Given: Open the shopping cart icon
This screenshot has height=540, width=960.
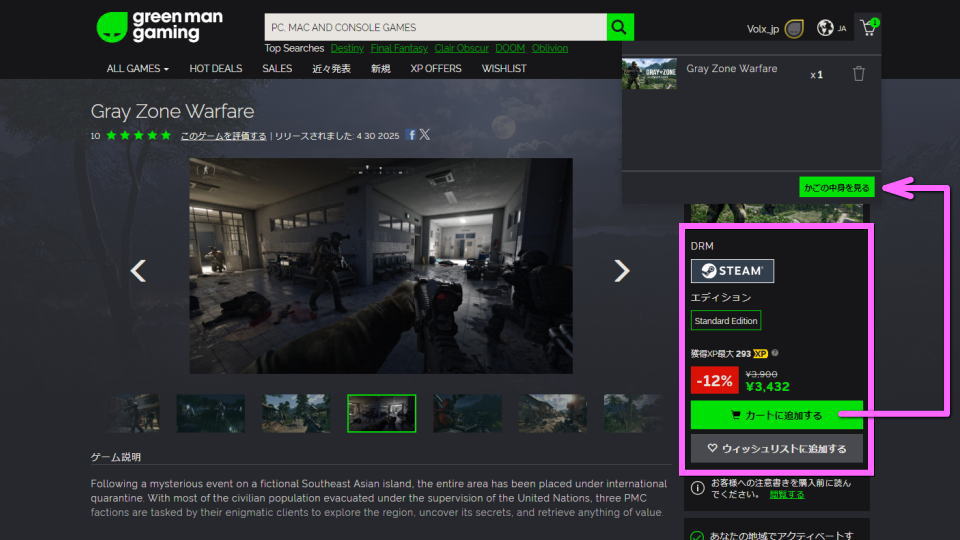Looking at the screenshot, I should point(868,28).
